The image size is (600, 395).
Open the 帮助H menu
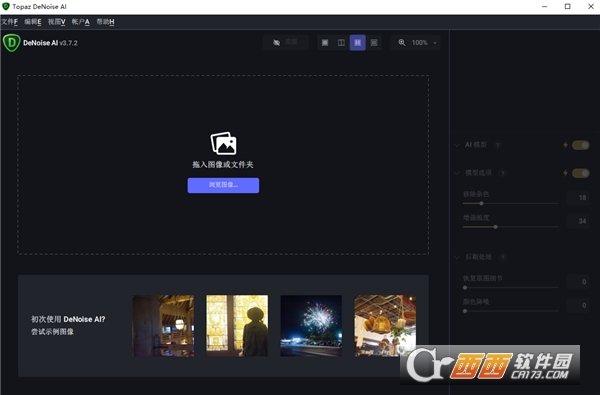pyautogui.click(x=105, y=22)
